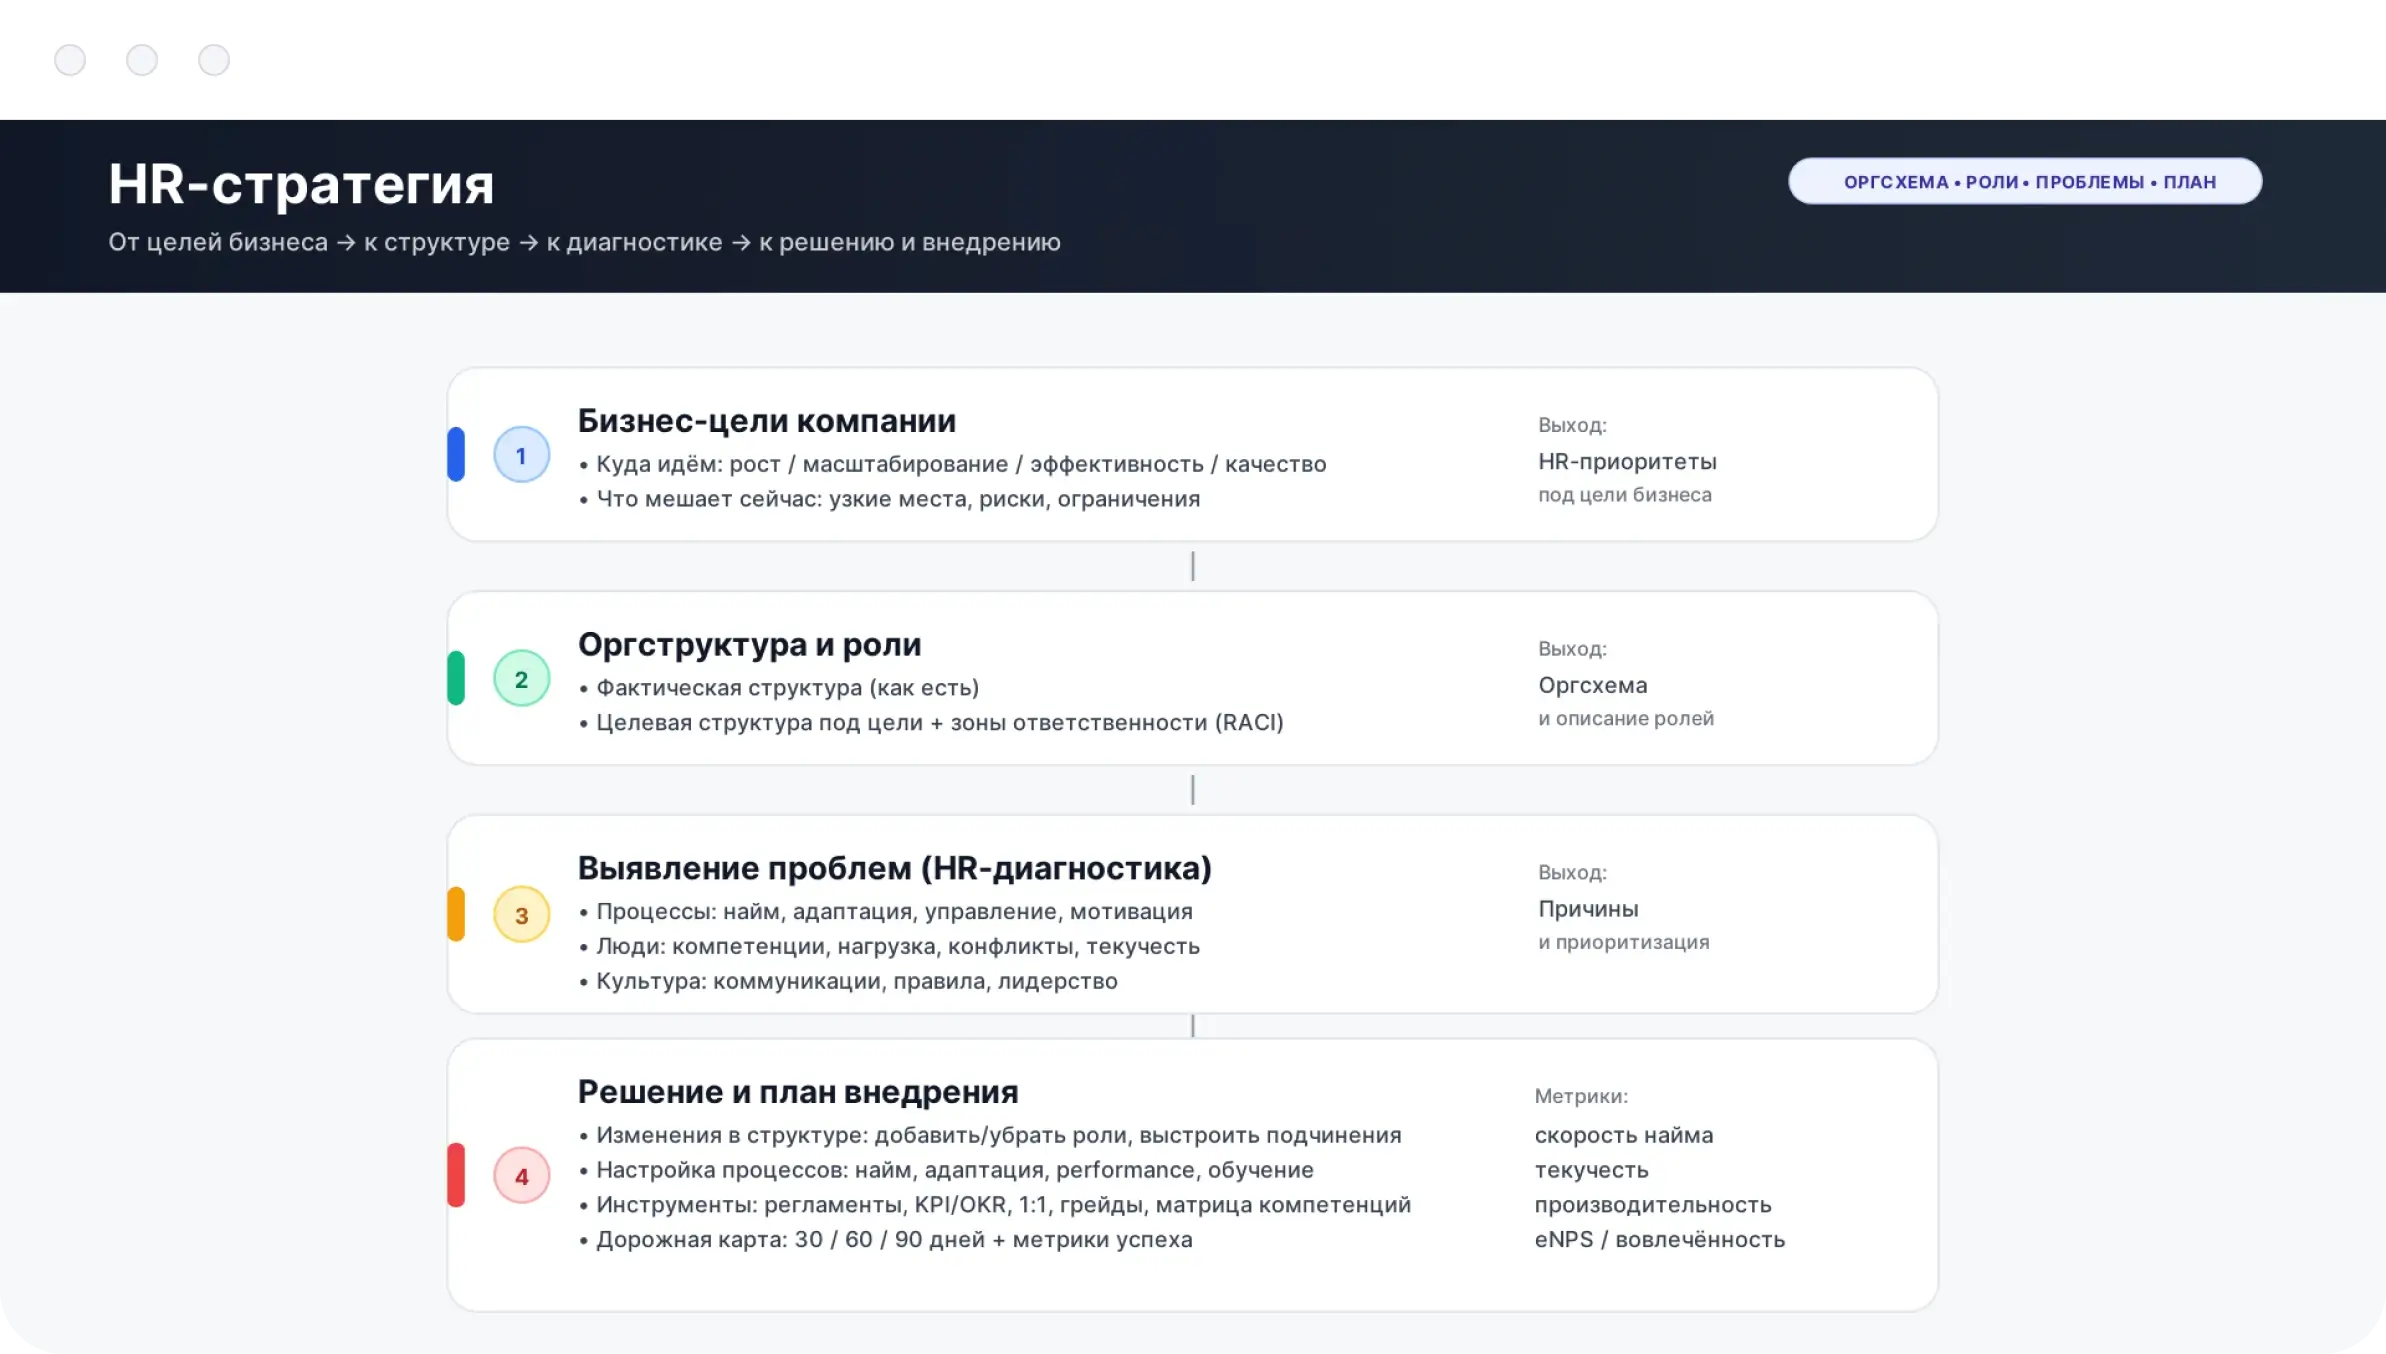This screenshot has width=2386, height=1354.
Task: Click the orange accent bar on card 3
Action: [x=456, y=915]
